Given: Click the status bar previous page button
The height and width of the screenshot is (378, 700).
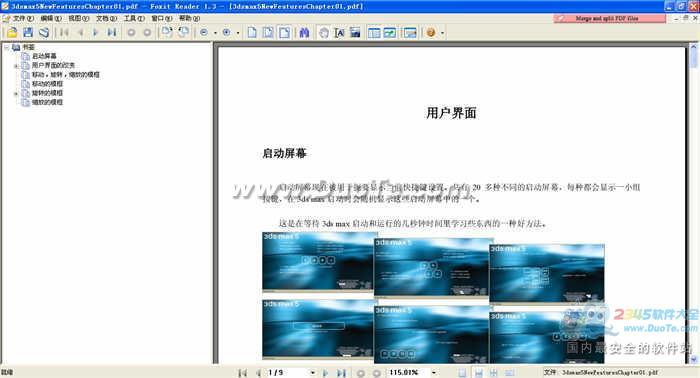Looking at the screenshot, I should [x=258, y=373].
